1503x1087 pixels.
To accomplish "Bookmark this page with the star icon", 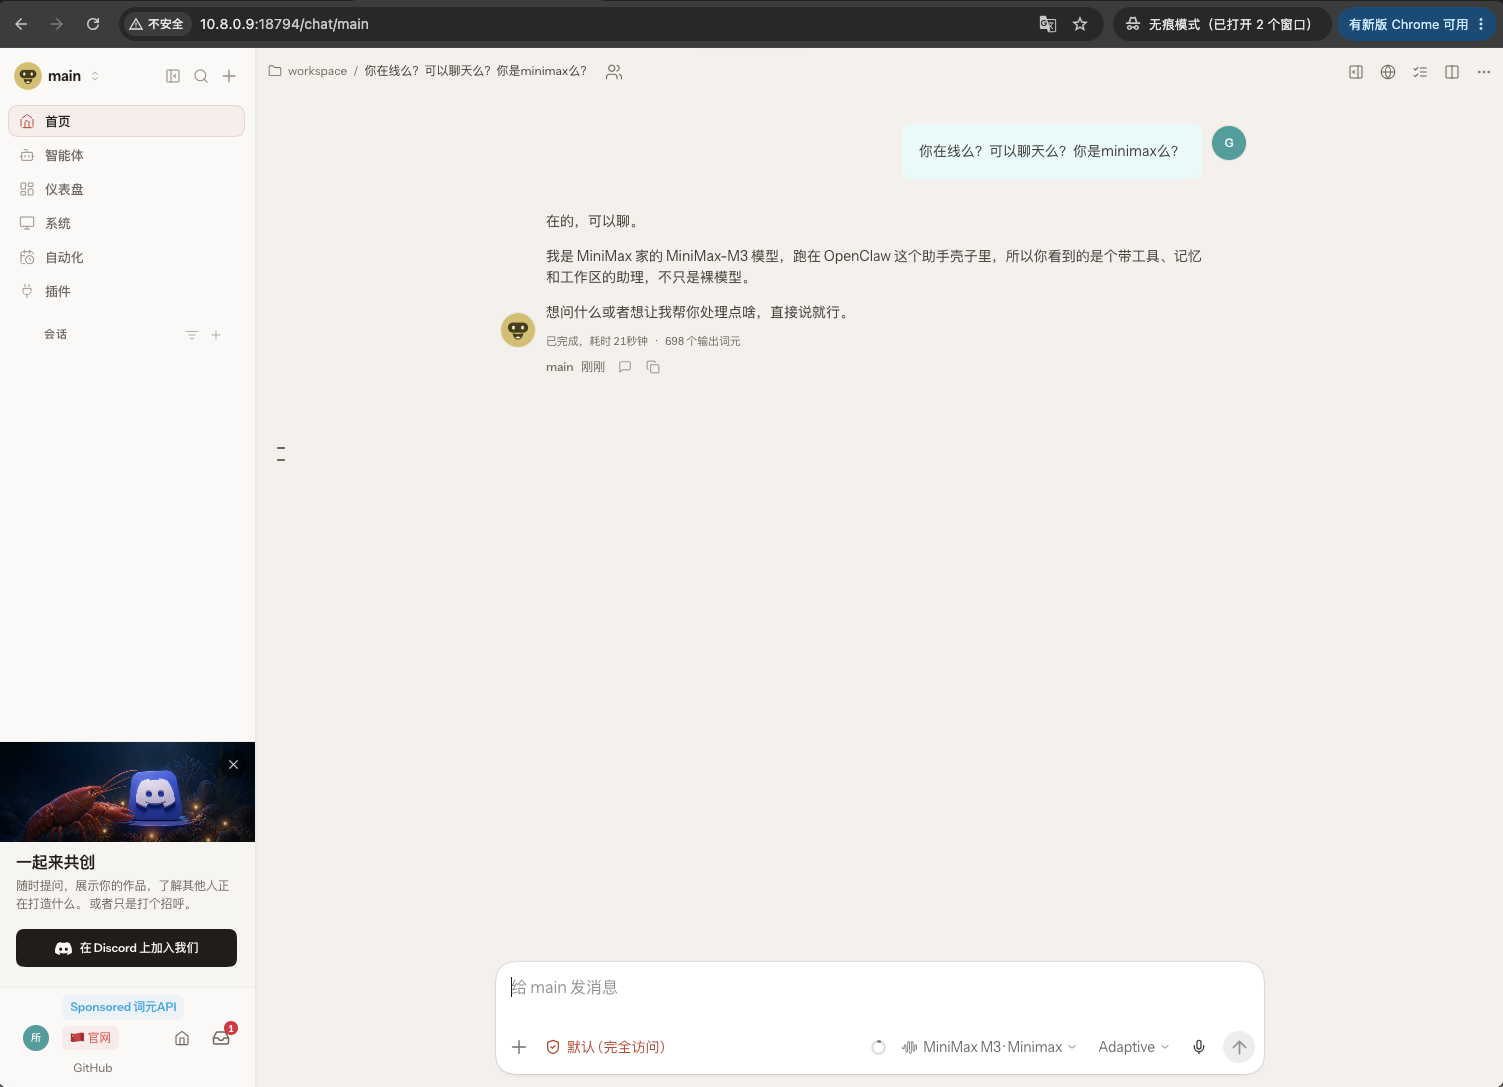I will tap(1080, 24).
